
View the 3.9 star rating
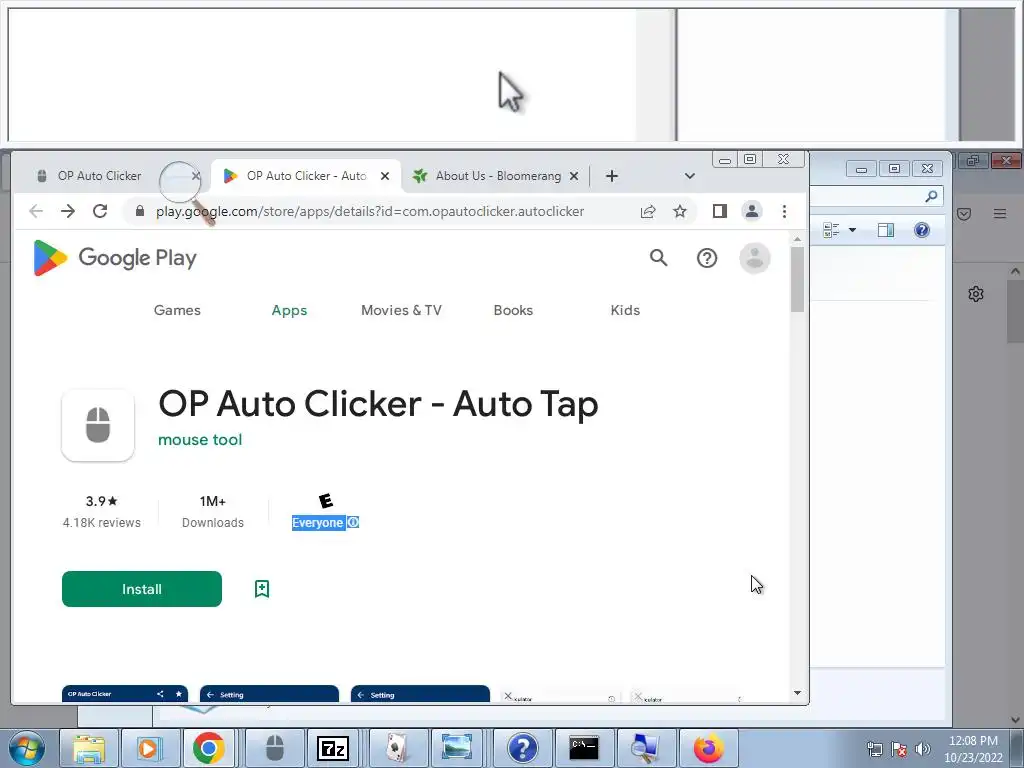point(102,501)
